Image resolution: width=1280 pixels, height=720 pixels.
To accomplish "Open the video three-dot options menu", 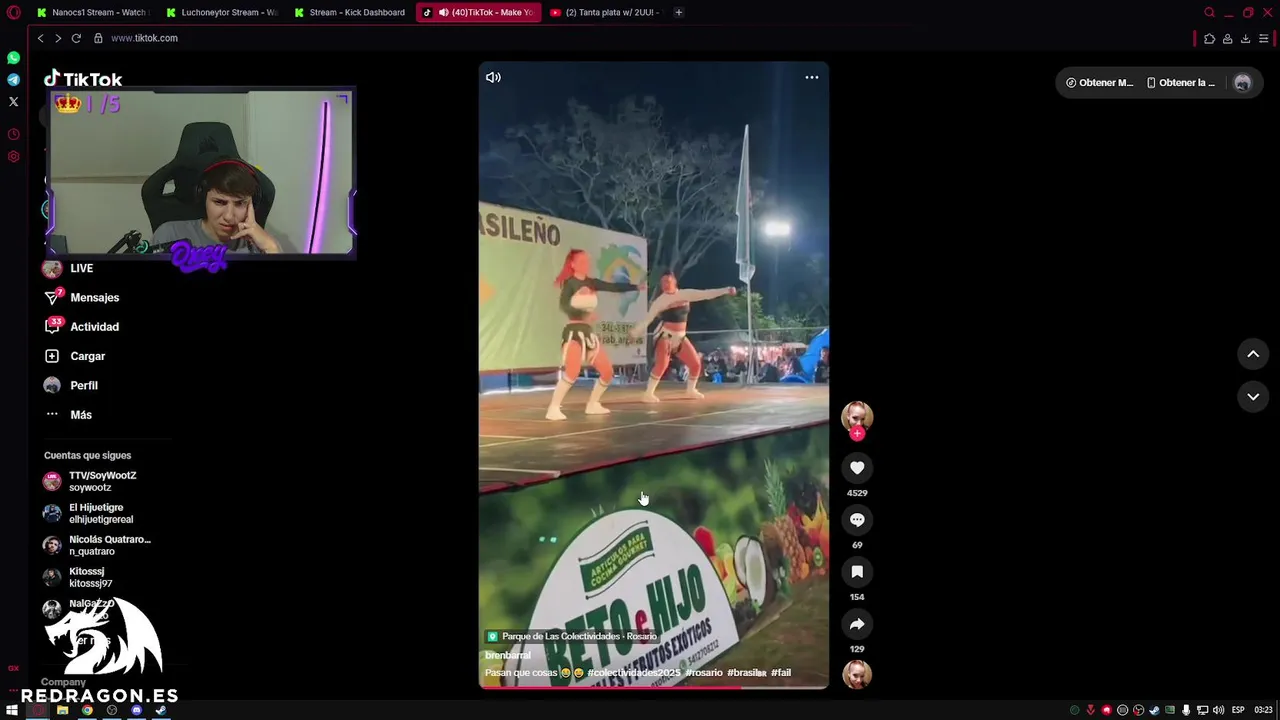I will (x=812, y=77).
